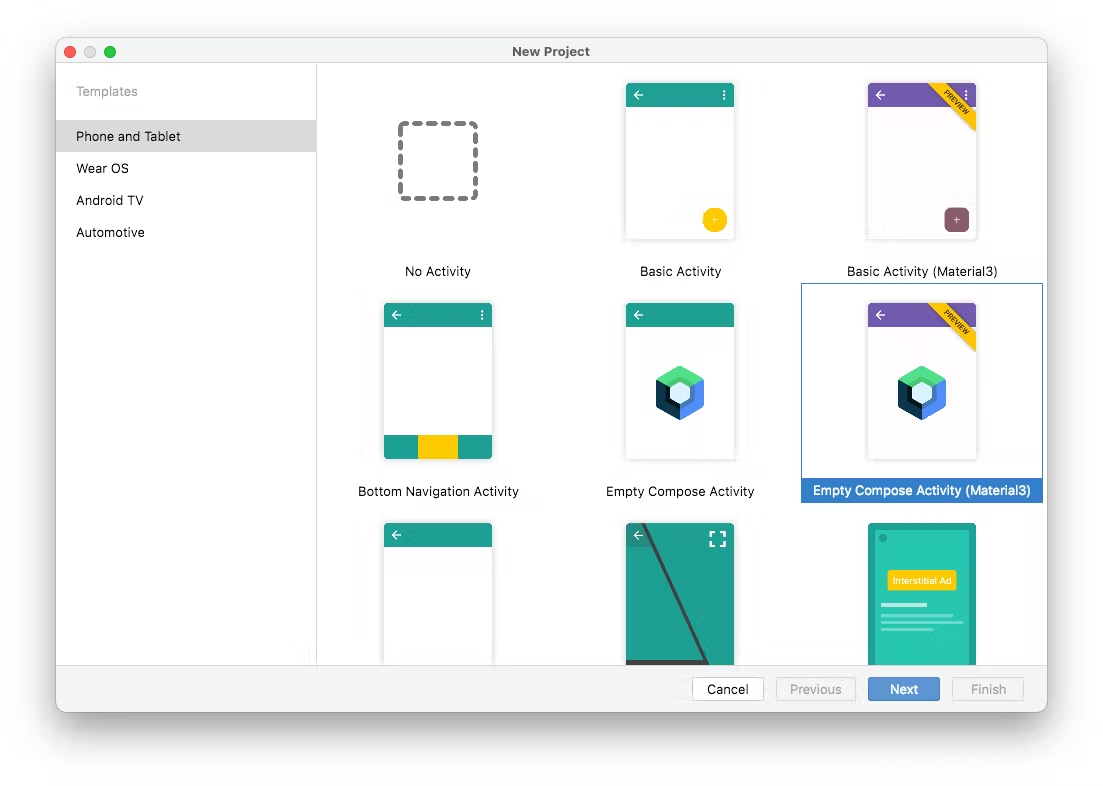Switch to Android TV templates
The image size is (1103, 786).
[186, 201]
